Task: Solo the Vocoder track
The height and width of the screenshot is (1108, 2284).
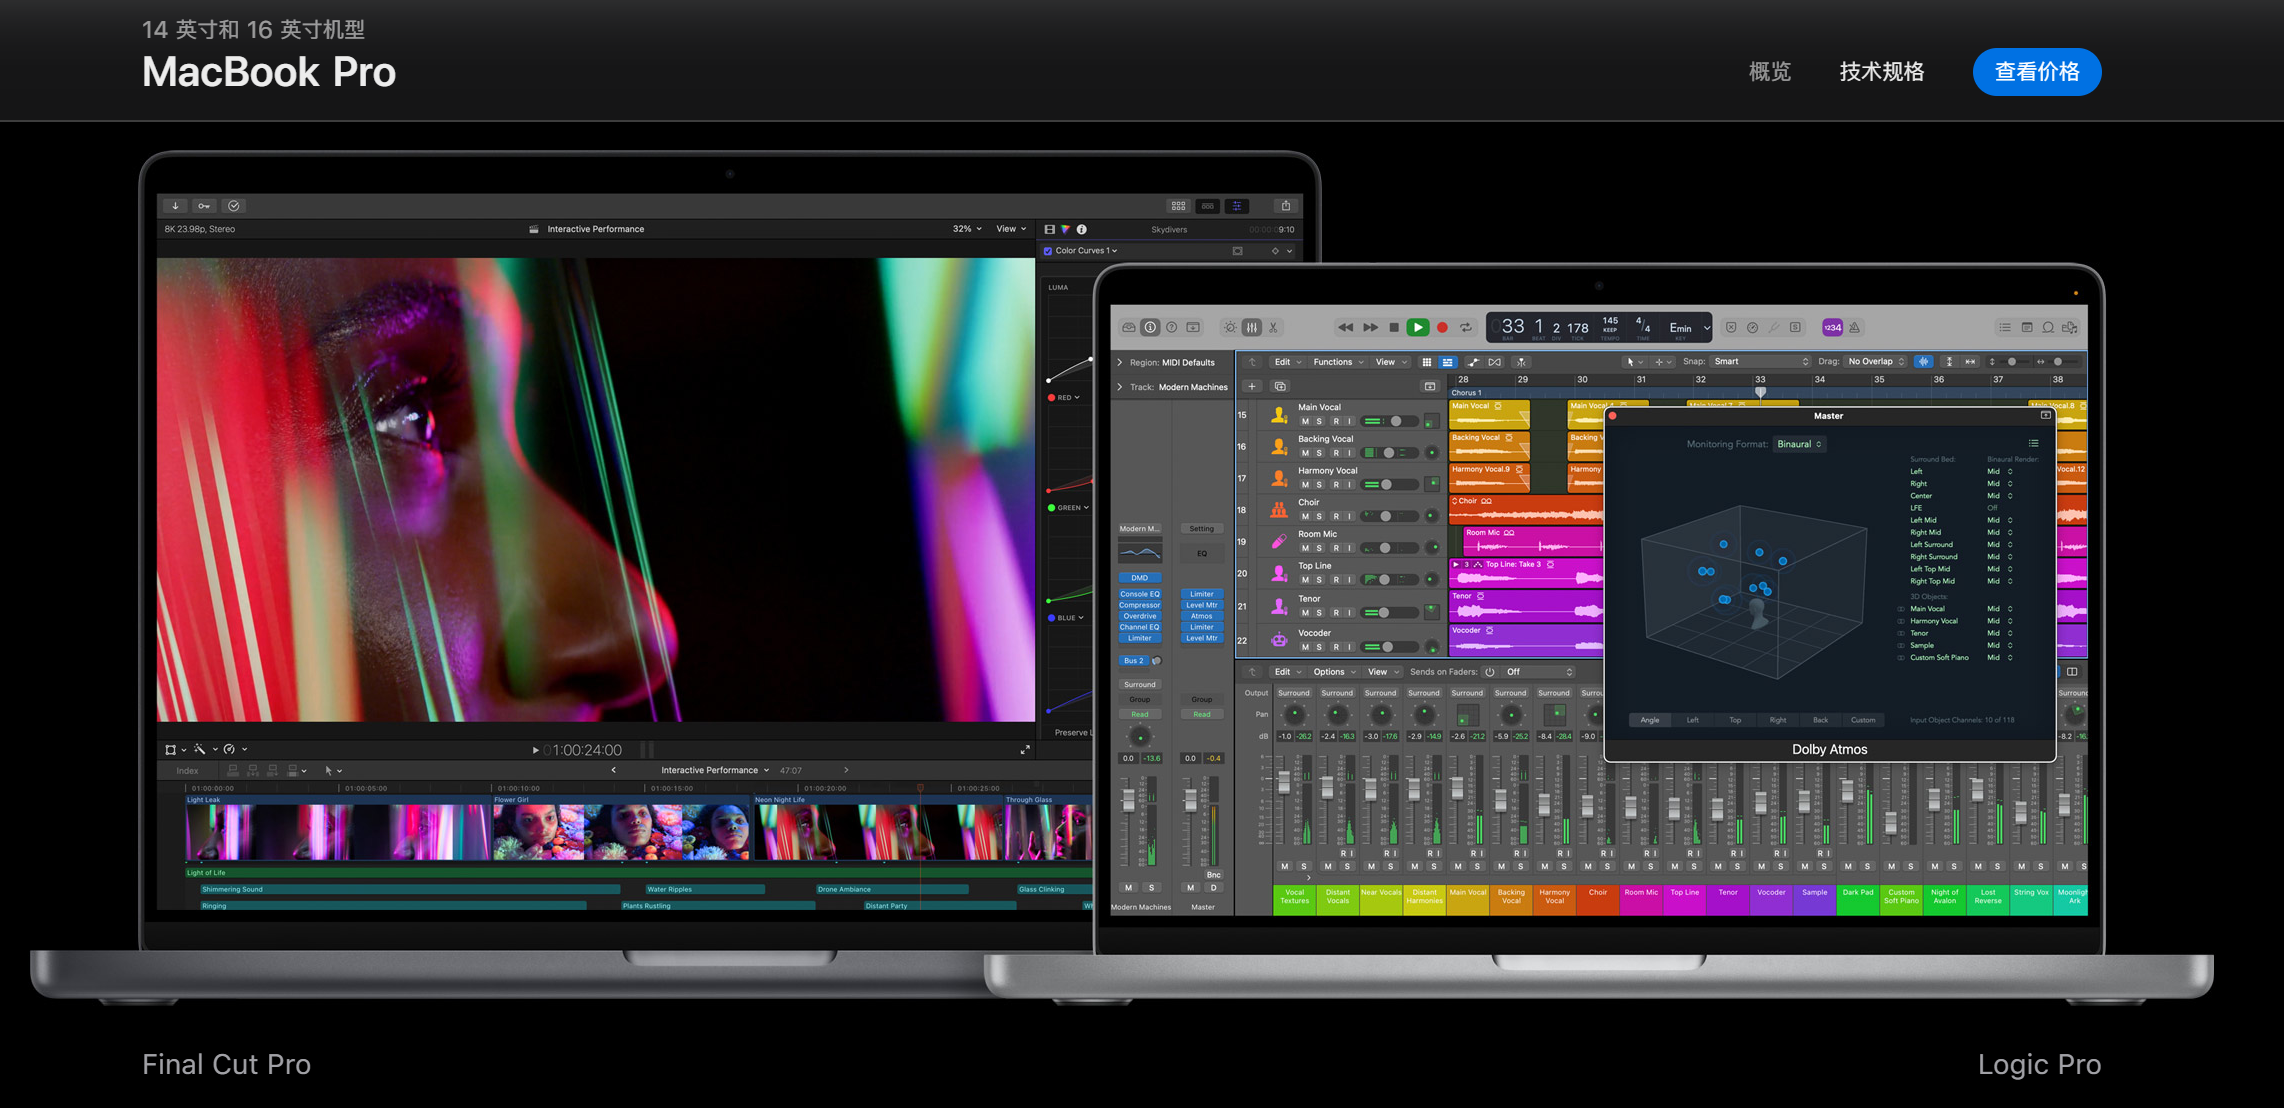Action: pos(1319,647)
